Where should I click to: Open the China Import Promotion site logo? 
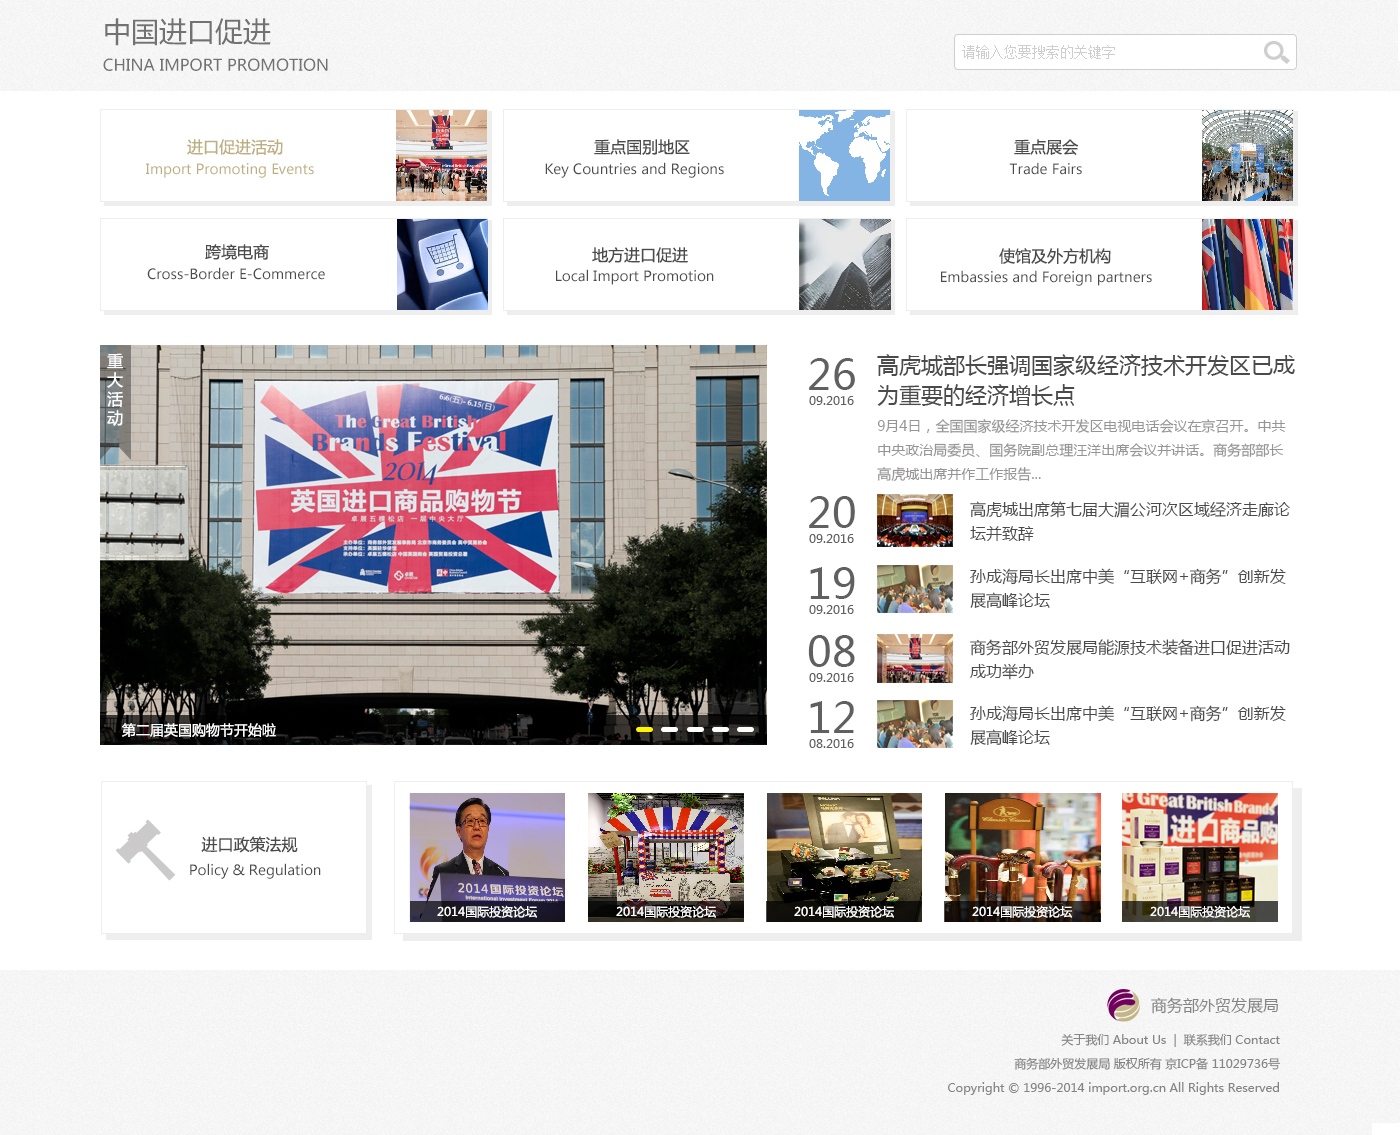click(x=215, y=46)
